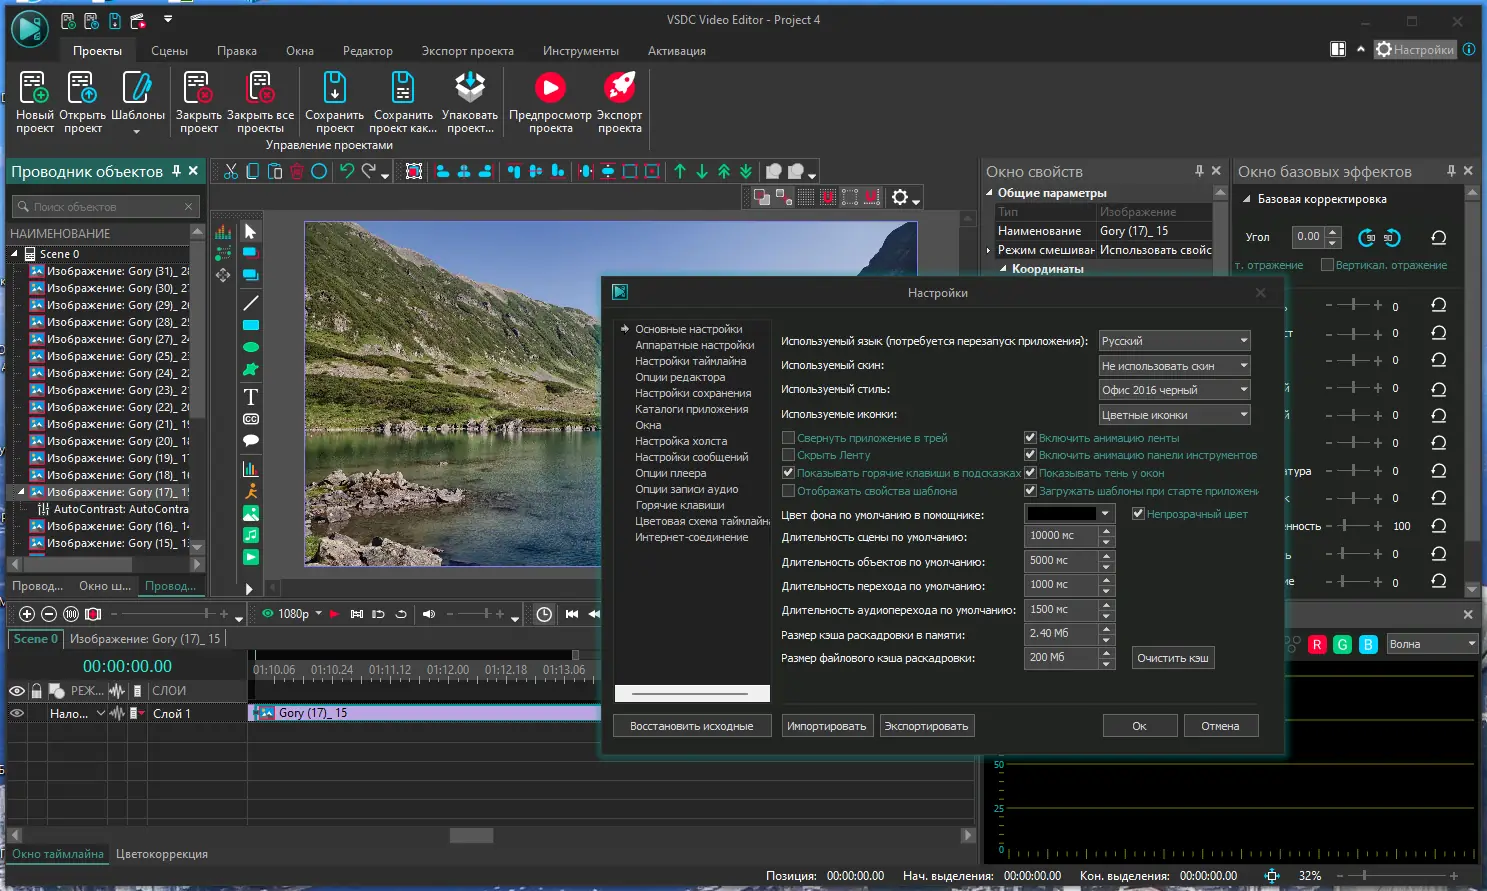1487x891 pixels.
Task: Collapse the 'Общие параметры' section
Action: tap(988, 192)
